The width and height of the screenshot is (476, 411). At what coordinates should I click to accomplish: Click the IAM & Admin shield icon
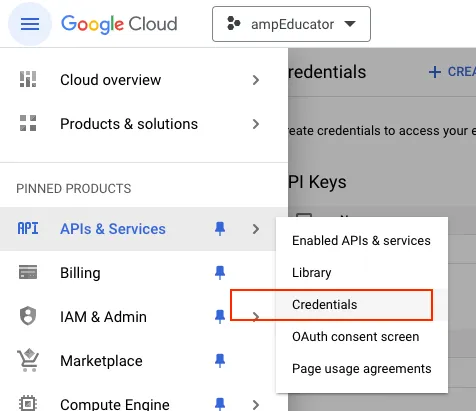click(28, 315)
